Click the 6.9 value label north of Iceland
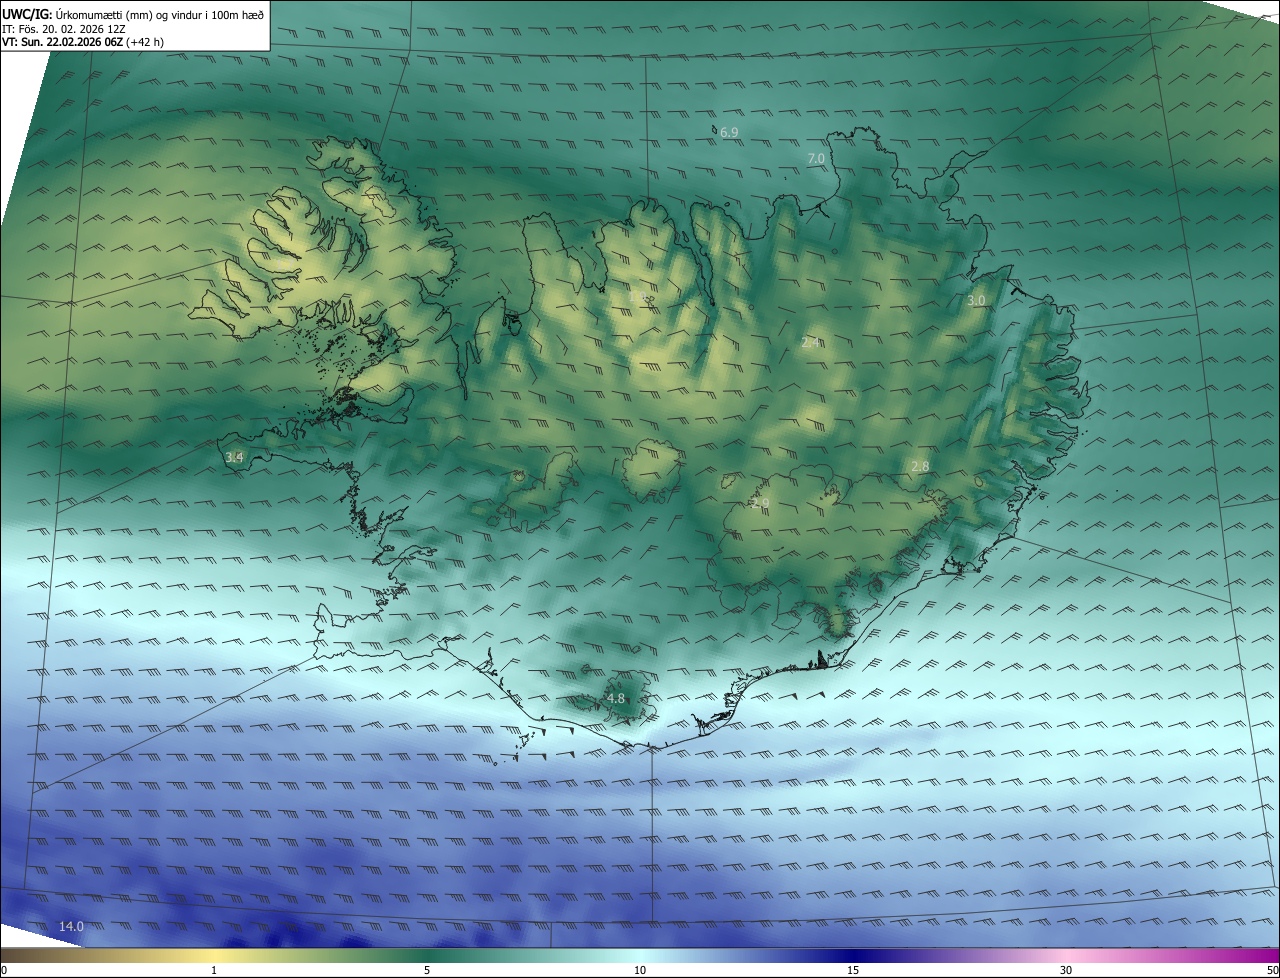The width and height of the screenshot is (1280, 978). pos(729,132)
